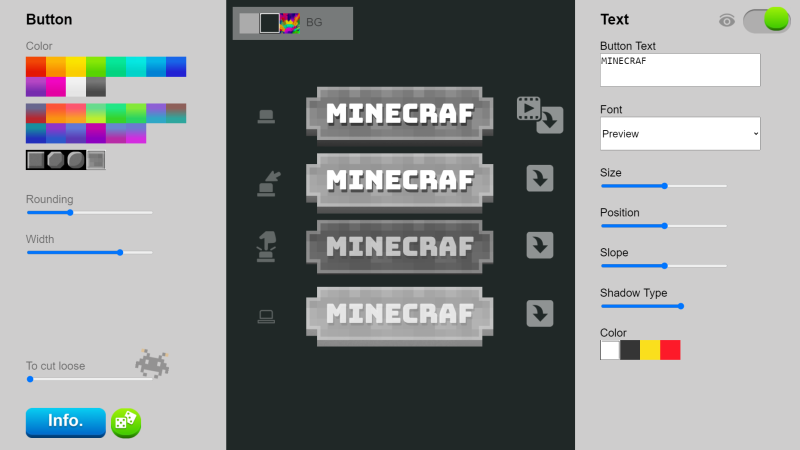This screenshot has width=800, height=450.
Task: Set dark background swatch
Action: point(269,23)
